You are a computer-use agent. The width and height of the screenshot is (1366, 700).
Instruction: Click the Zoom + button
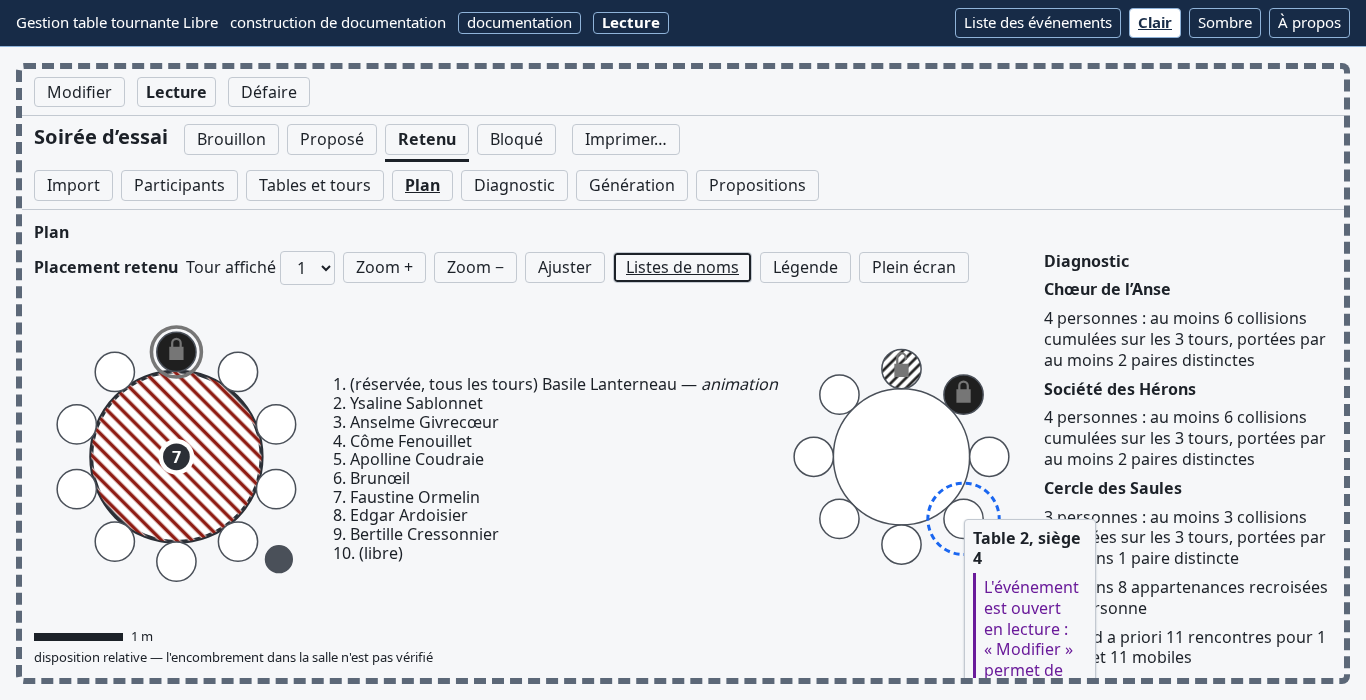click(384, 267)
